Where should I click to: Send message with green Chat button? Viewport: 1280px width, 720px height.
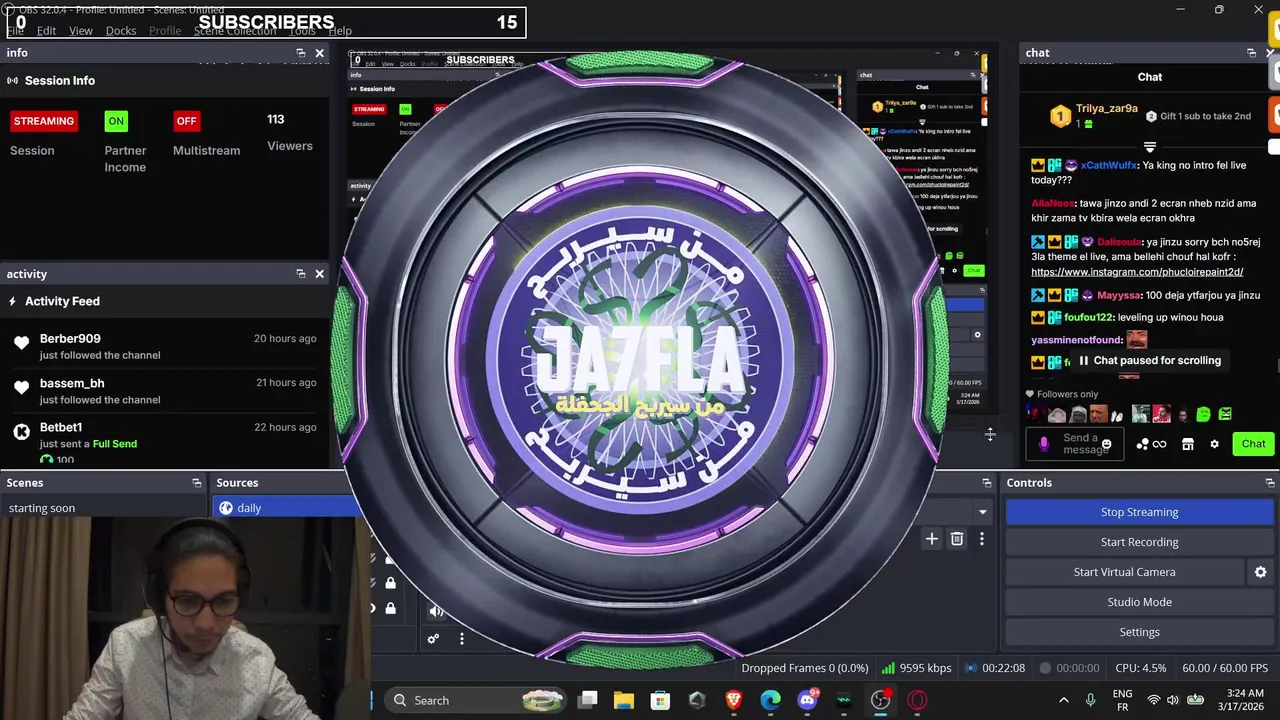(x=1253, y=444)
